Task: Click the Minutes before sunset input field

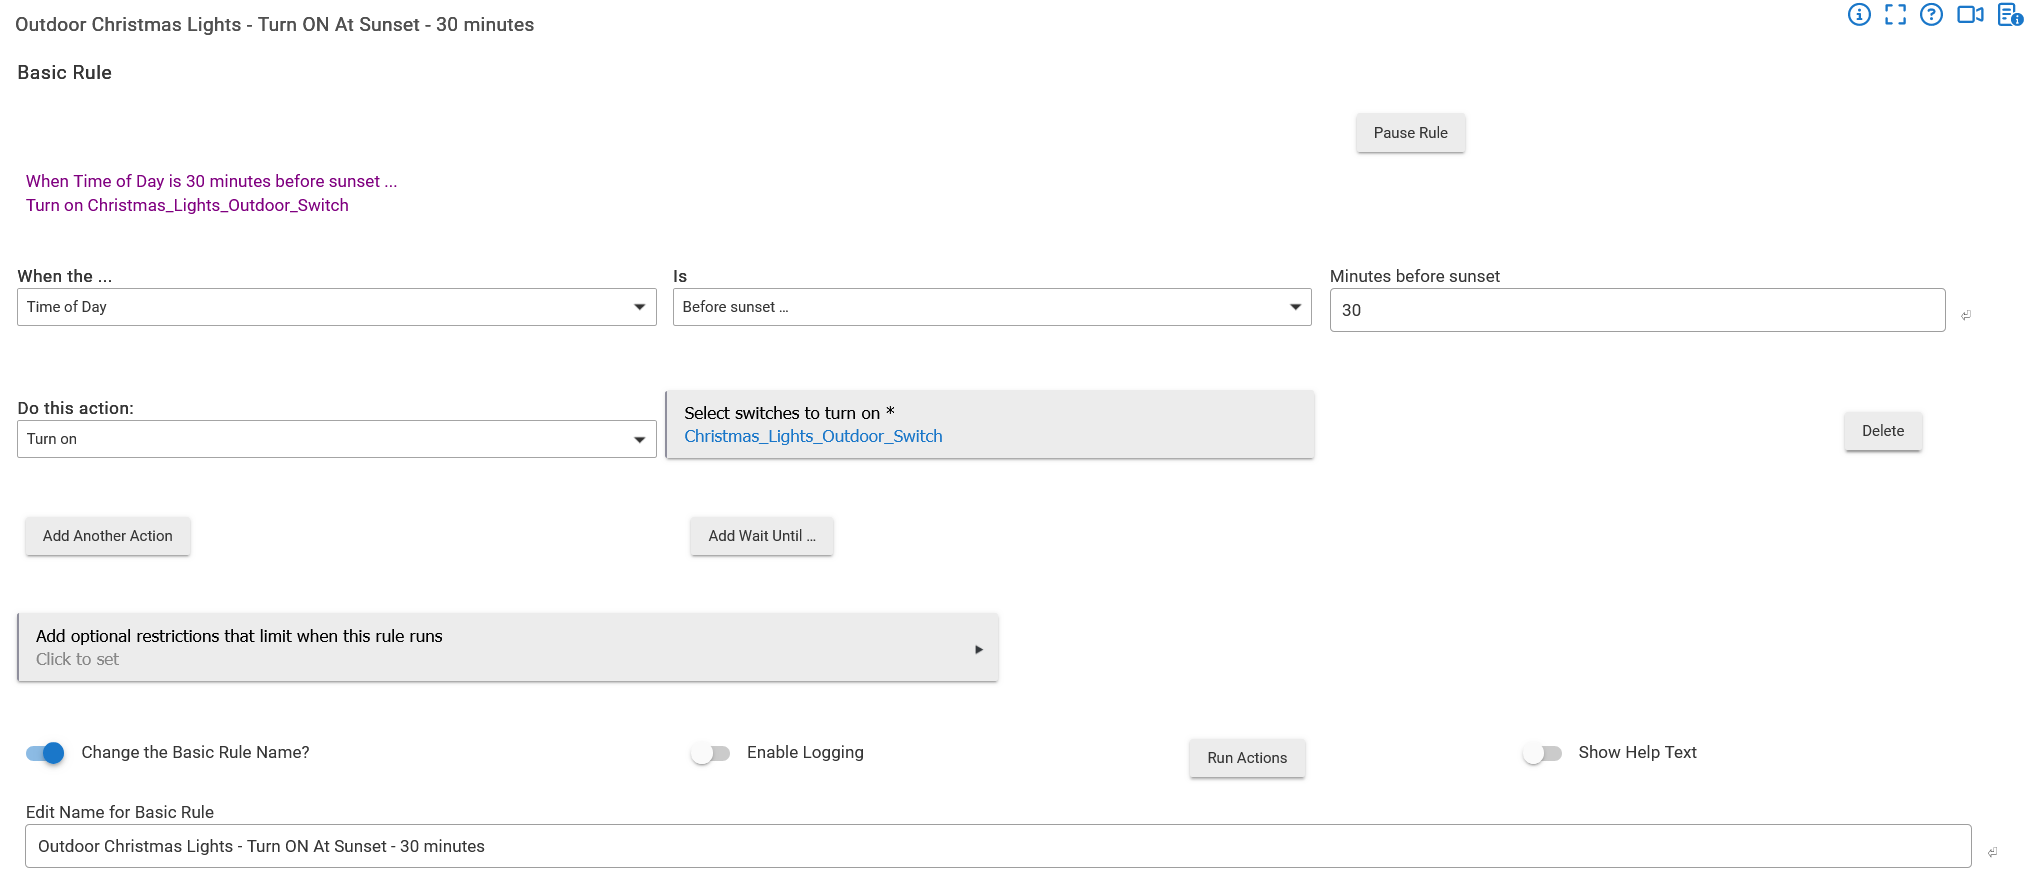Action: (1636, 310)
